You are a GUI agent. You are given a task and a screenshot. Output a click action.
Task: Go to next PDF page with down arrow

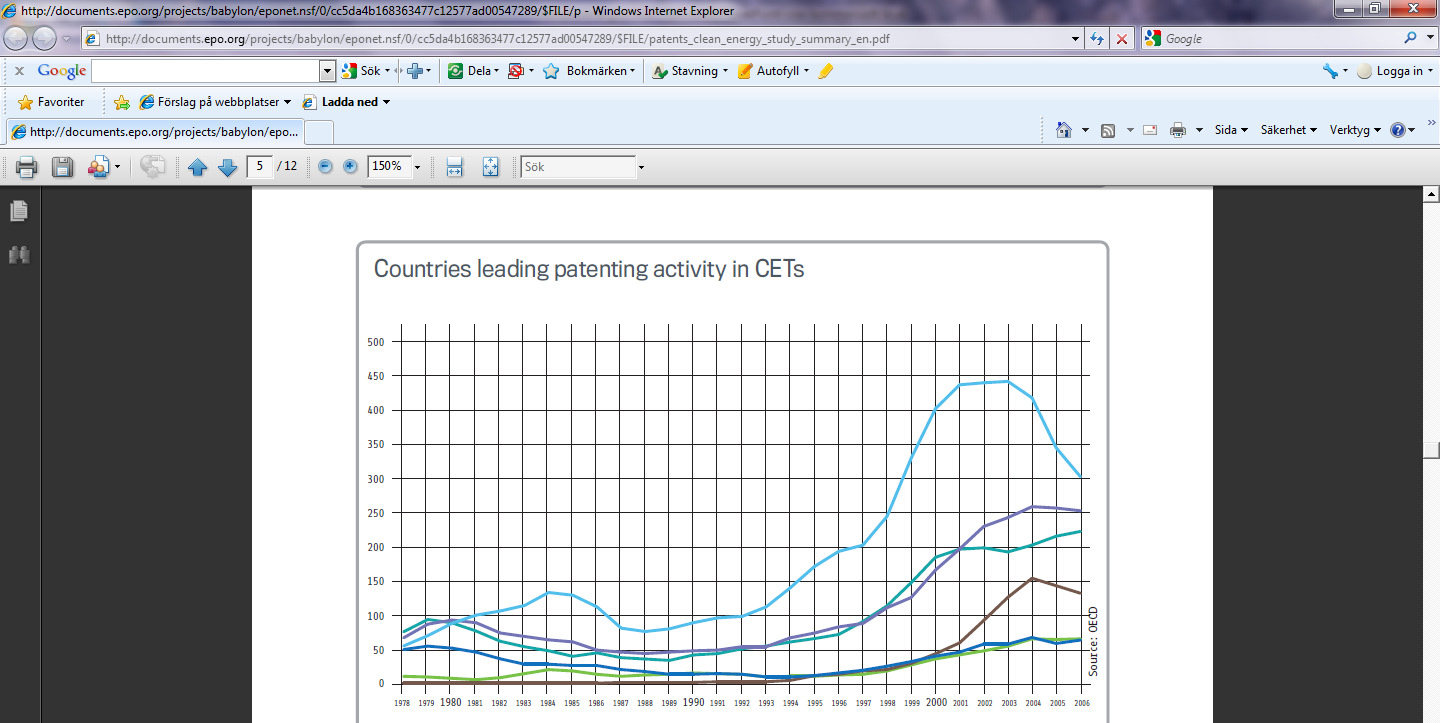227,167
